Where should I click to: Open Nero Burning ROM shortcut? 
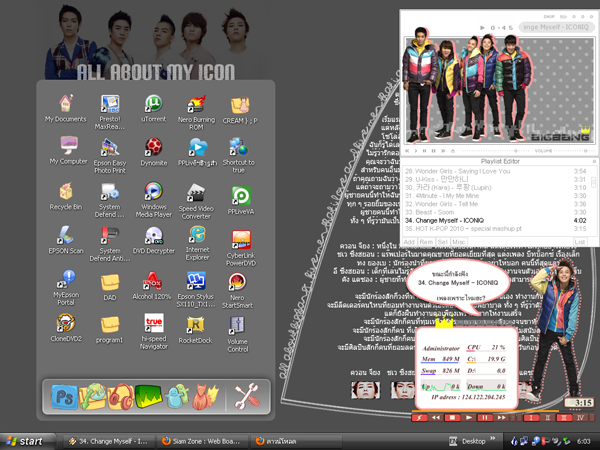[x=196, y=112]
